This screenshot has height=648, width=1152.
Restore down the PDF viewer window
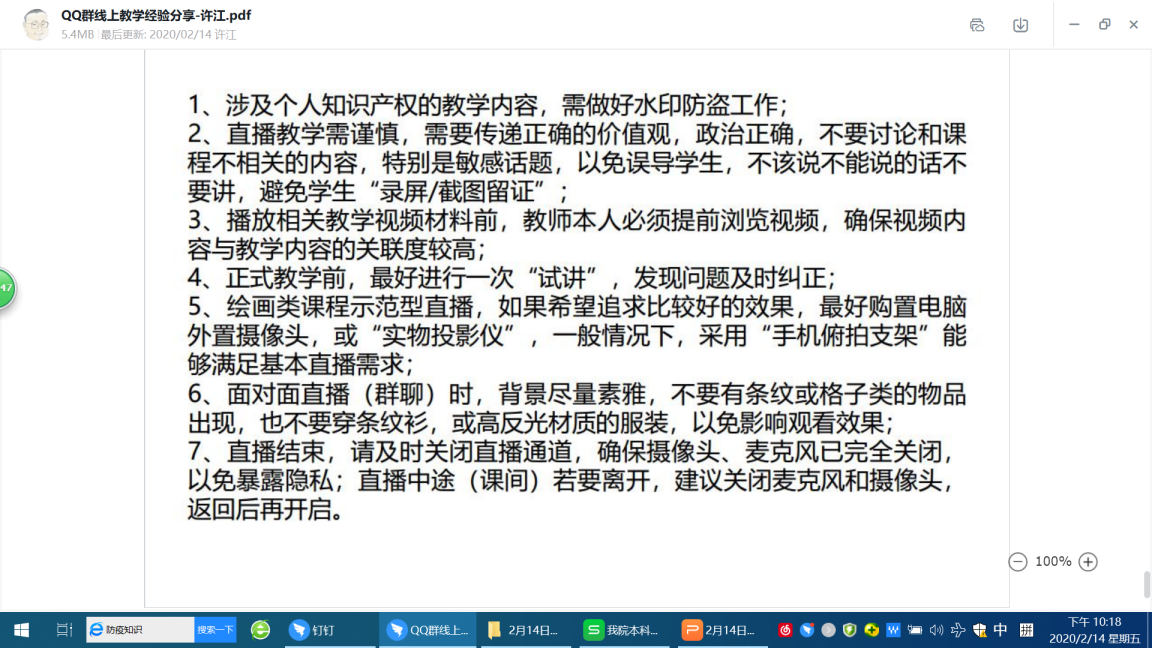(1104, 25)
